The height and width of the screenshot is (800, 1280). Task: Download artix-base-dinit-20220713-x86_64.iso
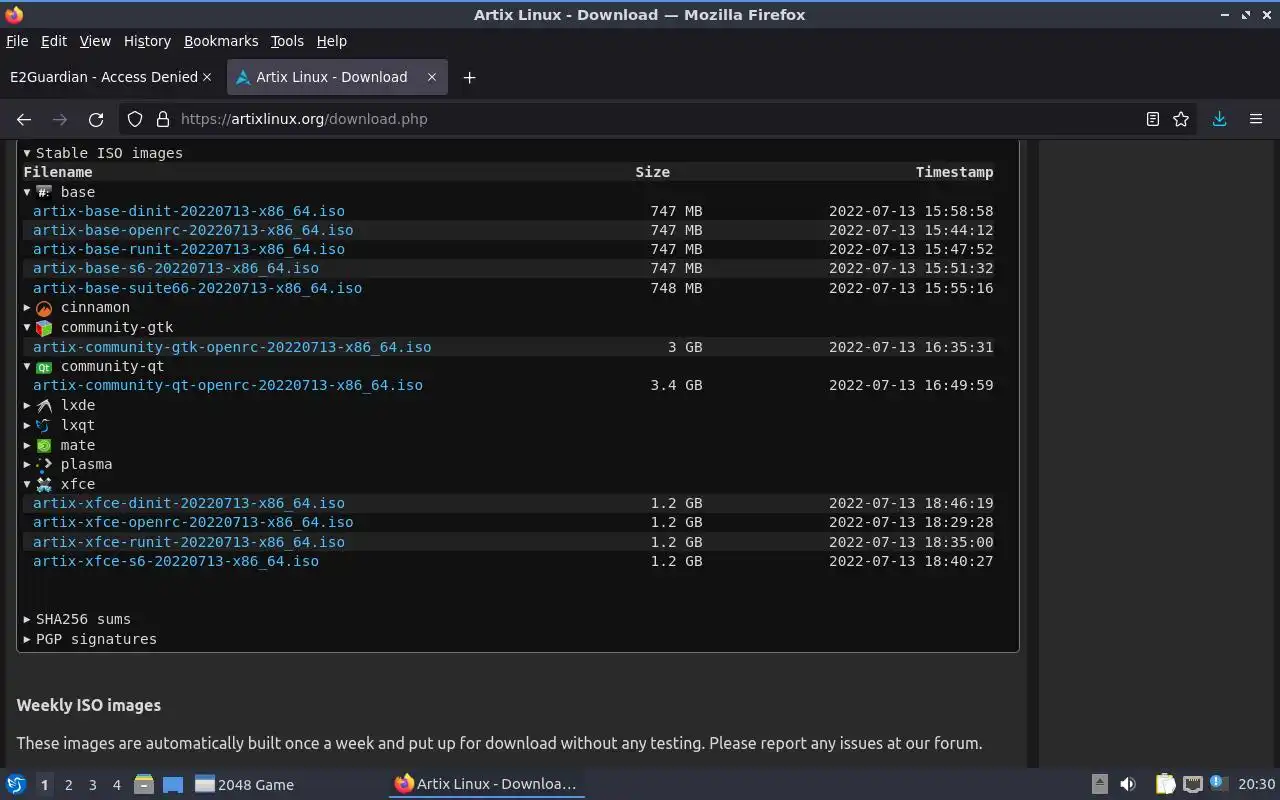point(189,211)
